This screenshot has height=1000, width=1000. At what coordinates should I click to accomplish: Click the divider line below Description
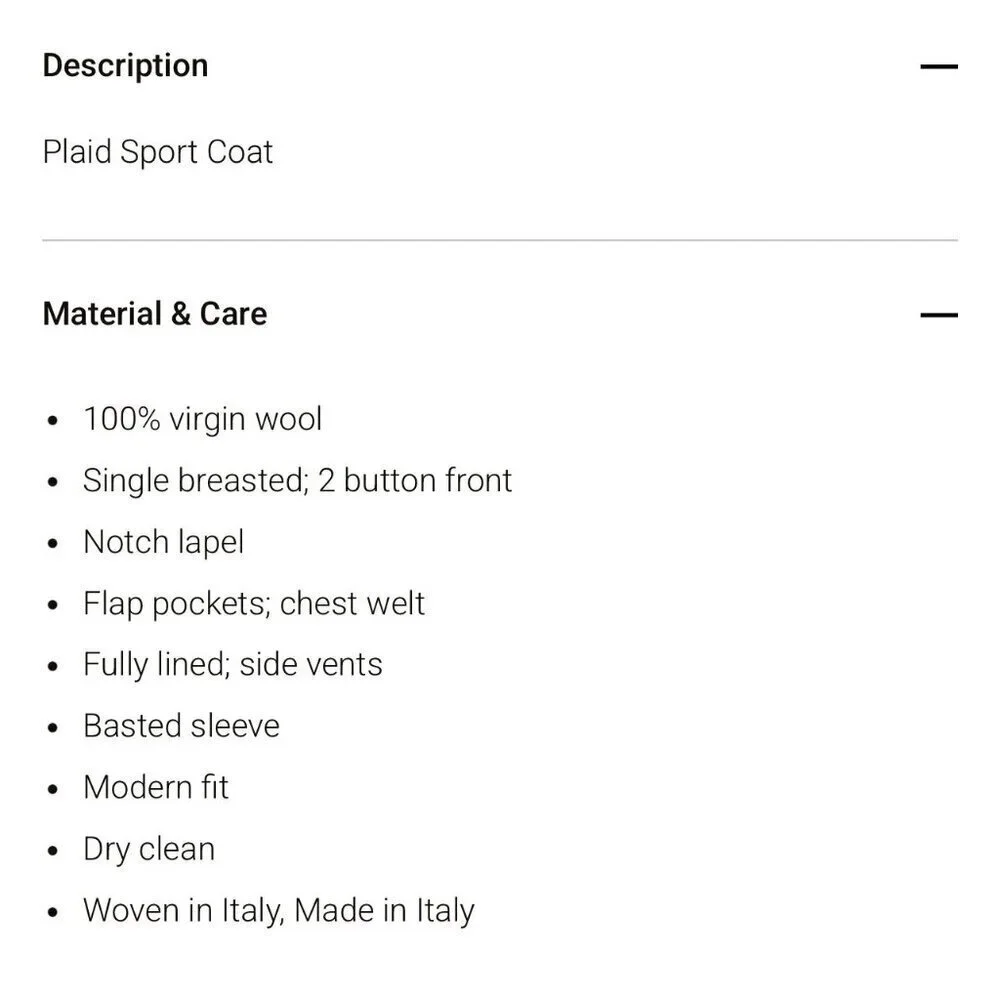coord(500,240)
